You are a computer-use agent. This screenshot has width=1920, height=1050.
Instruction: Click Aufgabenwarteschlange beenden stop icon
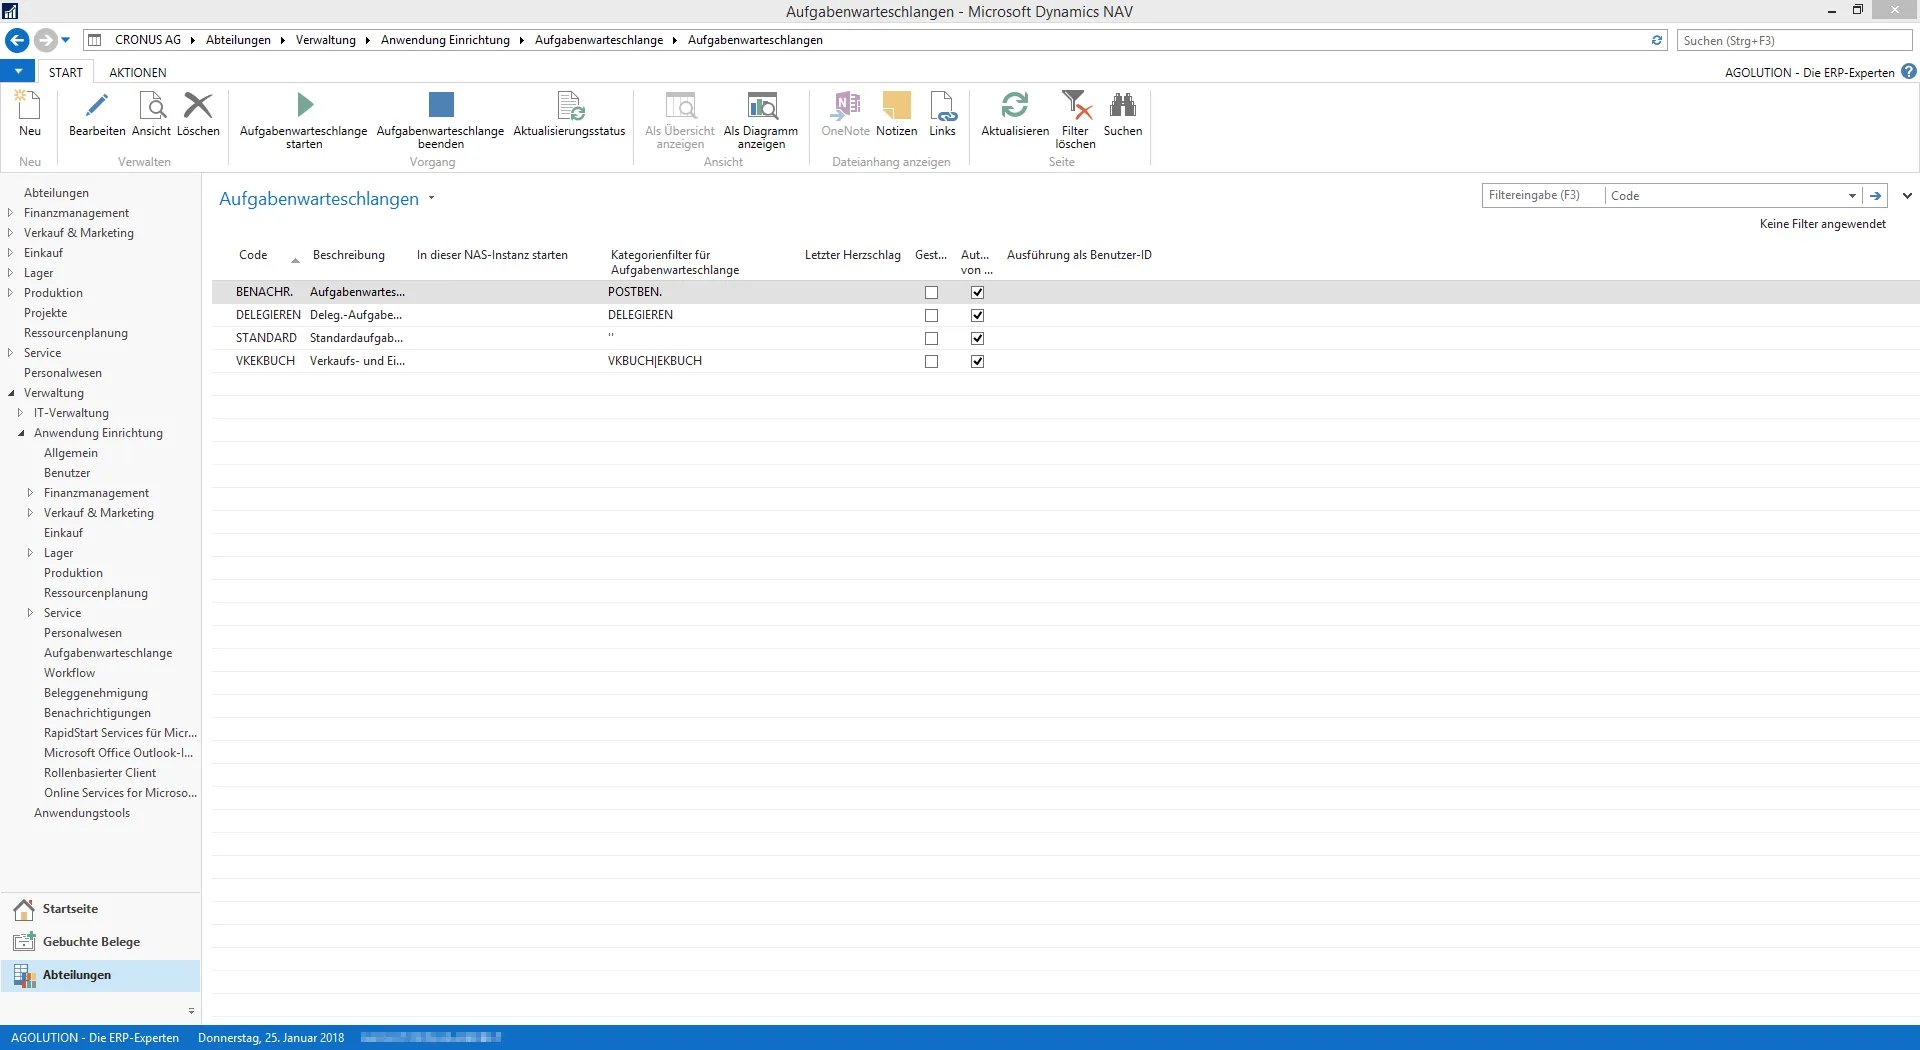click(x=440, y=105)
